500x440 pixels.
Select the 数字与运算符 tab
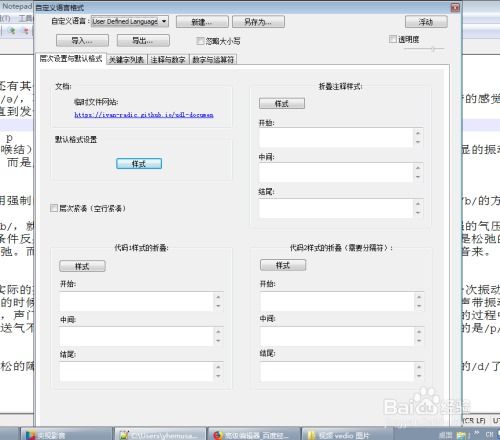click(213, 60)
